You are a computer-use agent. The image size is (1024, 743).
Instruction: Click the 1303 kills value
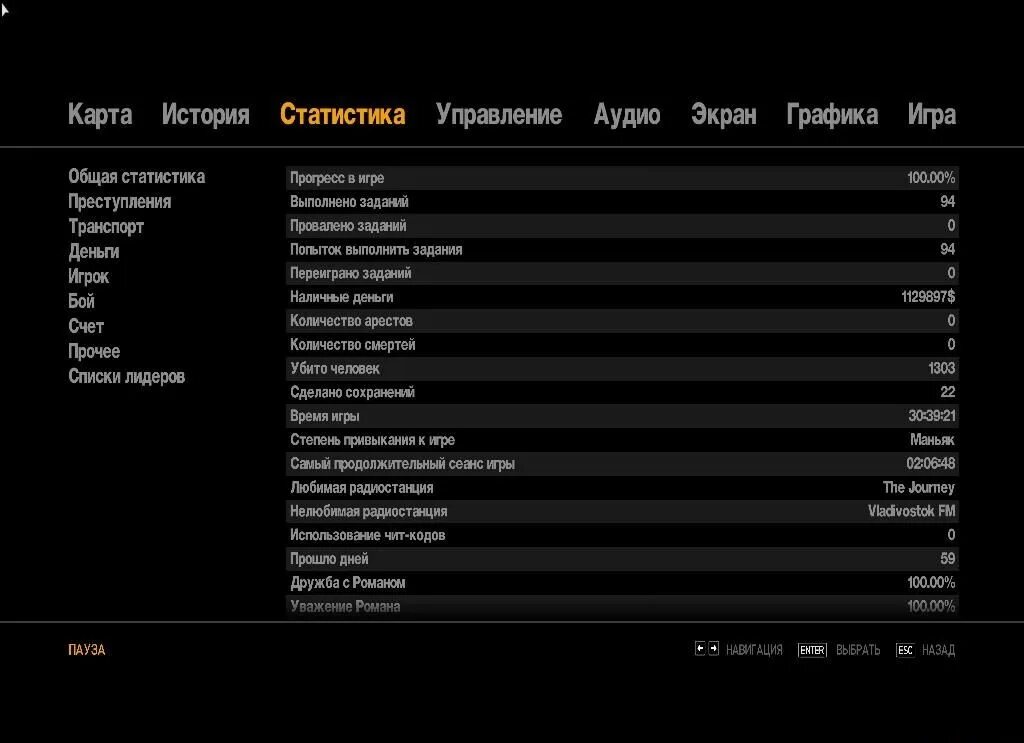pyautogui.click(x=942, y=368)
